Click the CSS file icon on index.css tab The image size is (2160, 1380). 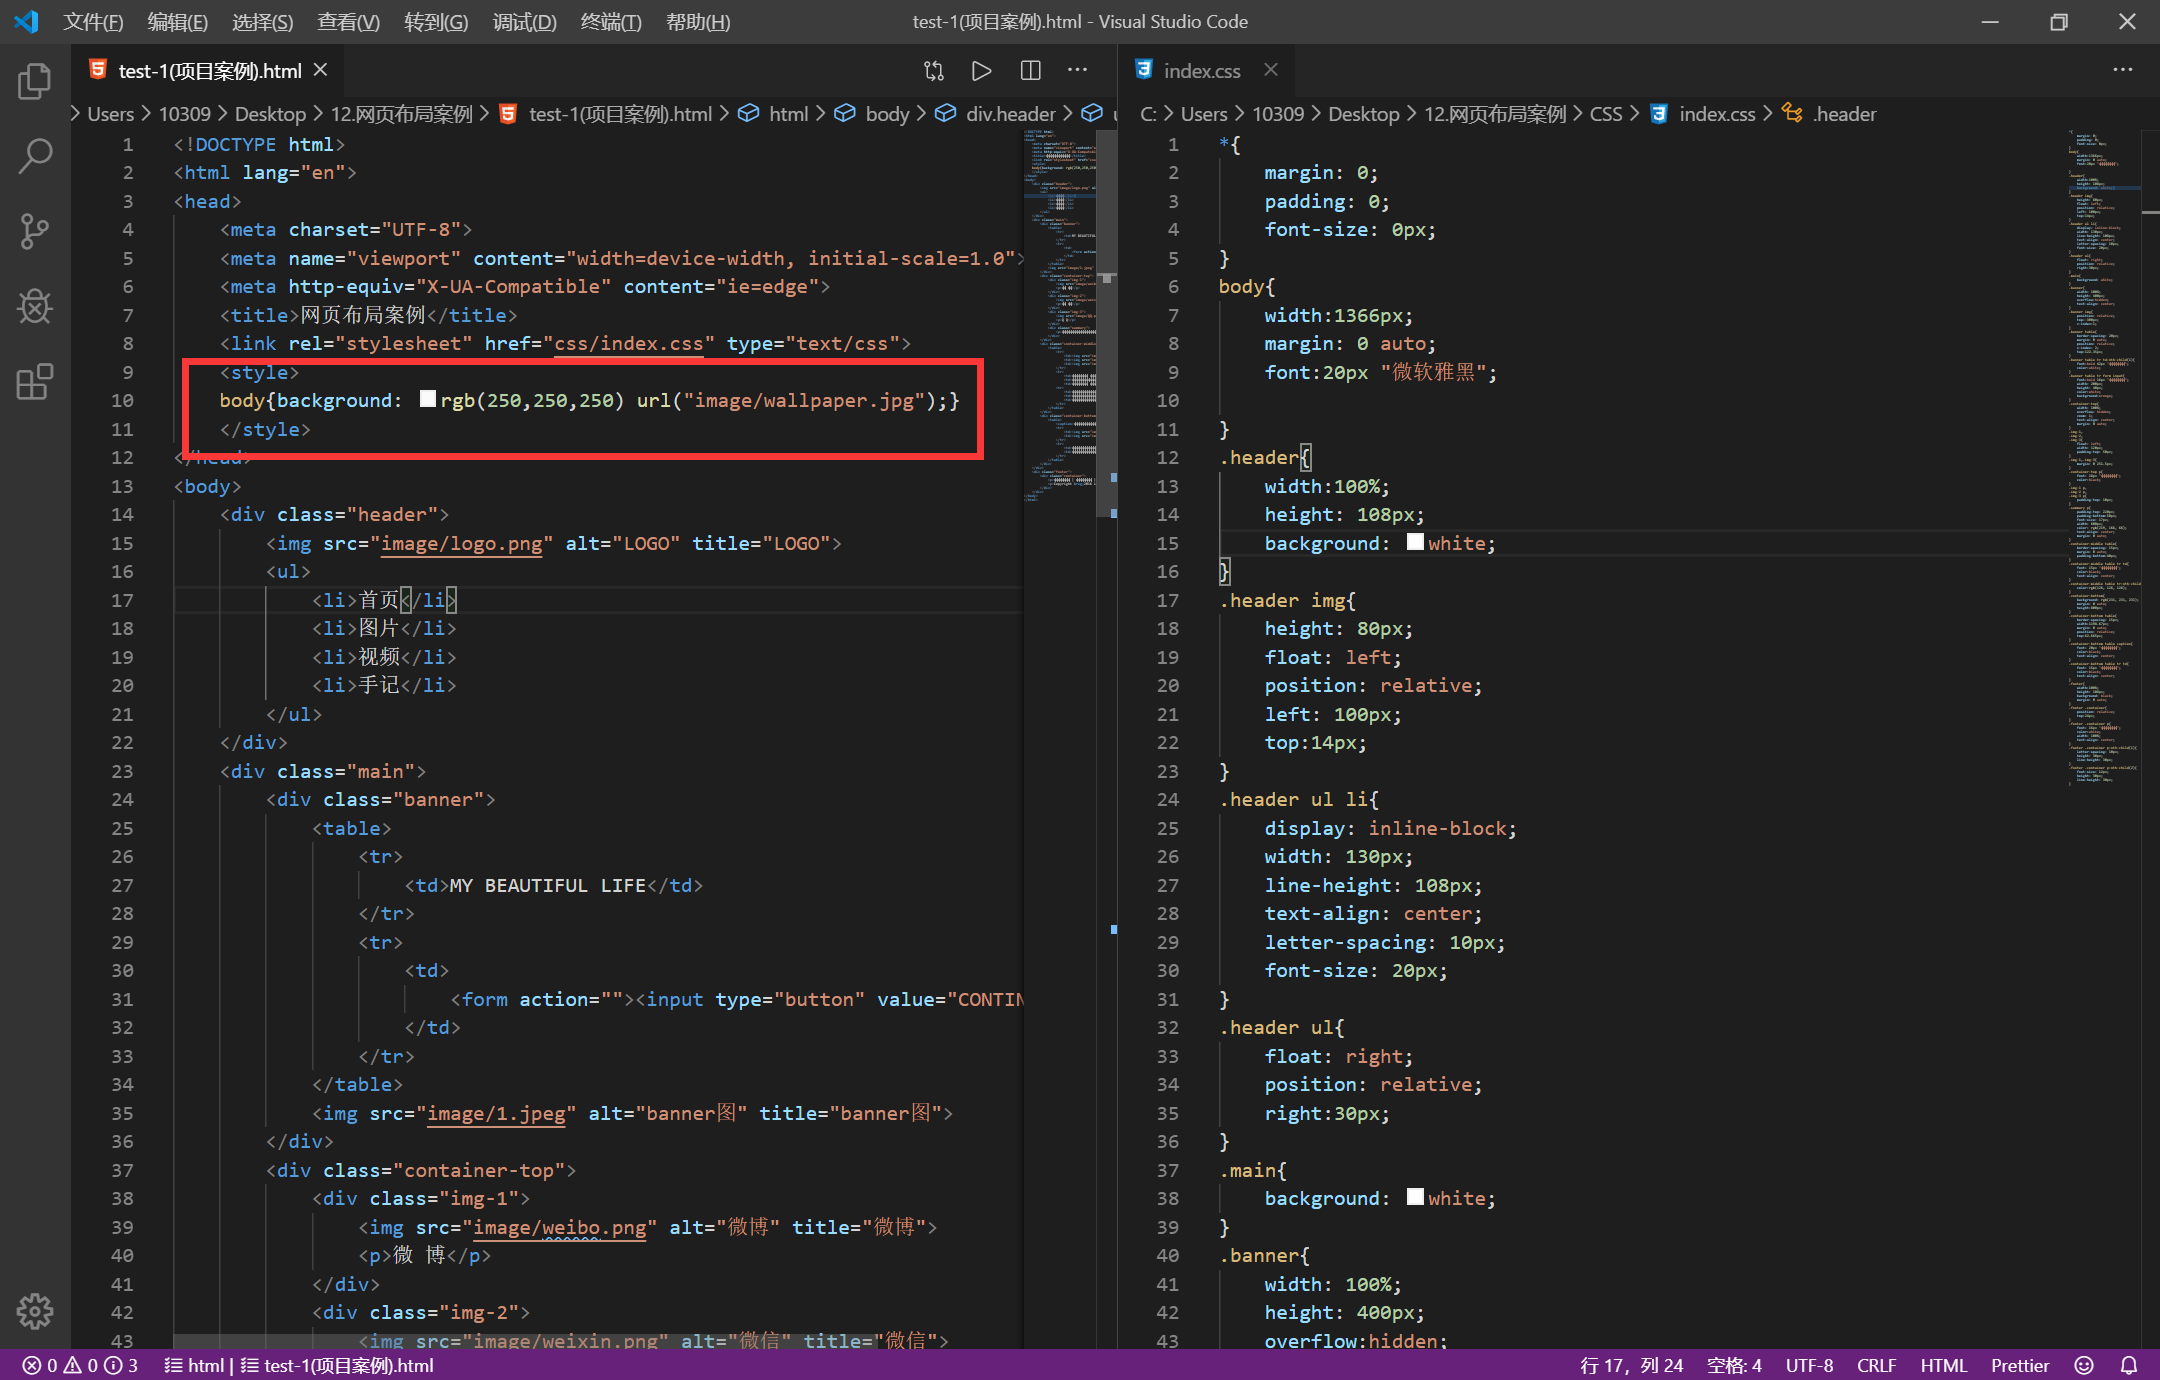tap(1144, 70)
